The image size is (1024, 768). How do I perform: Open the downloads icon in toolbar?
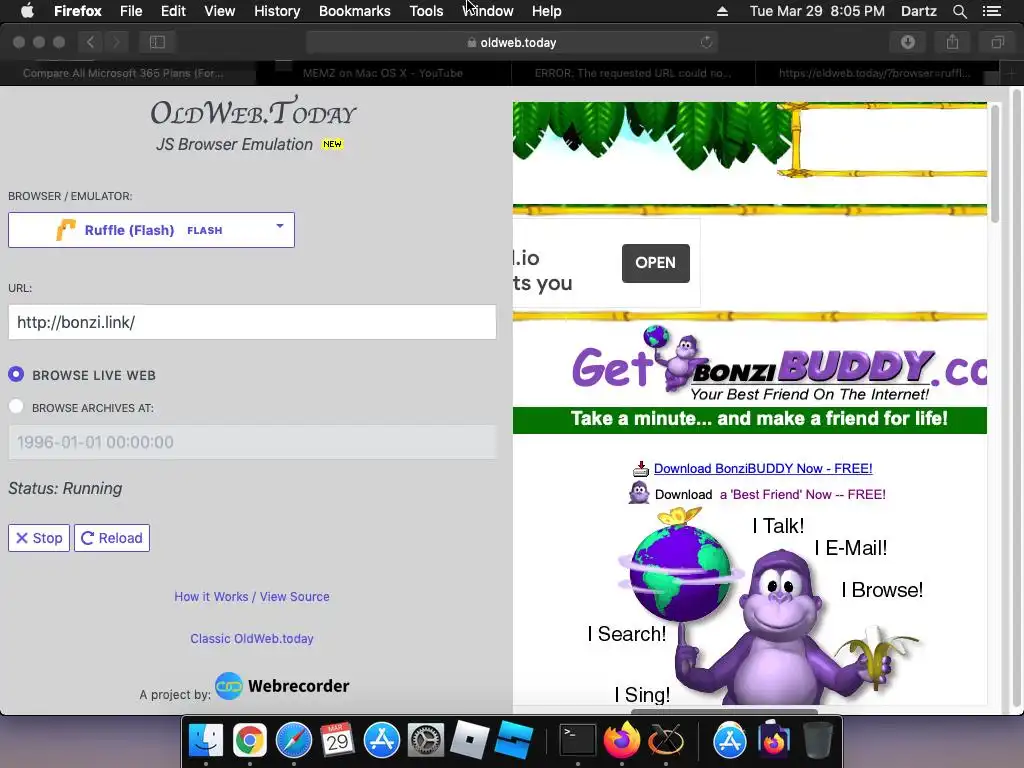(908, 42)
